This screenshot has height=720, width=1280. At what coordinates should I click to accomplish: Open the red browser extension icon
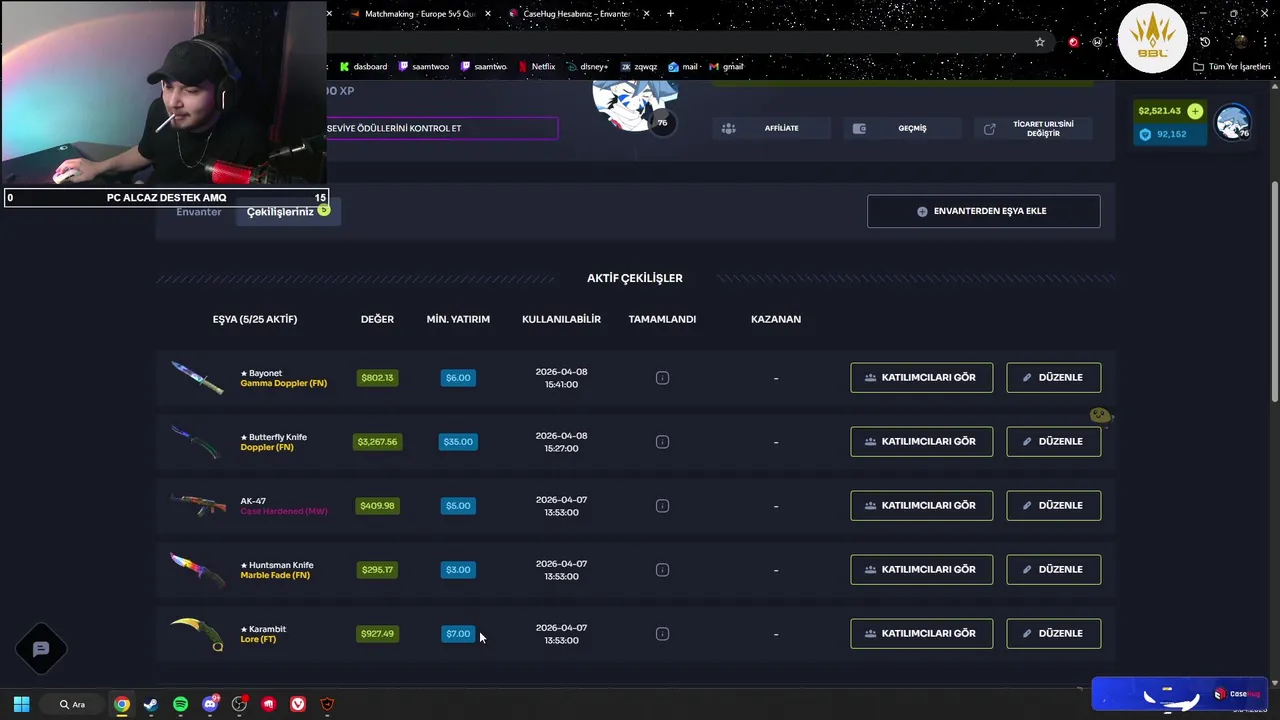tap(1073, 42)
